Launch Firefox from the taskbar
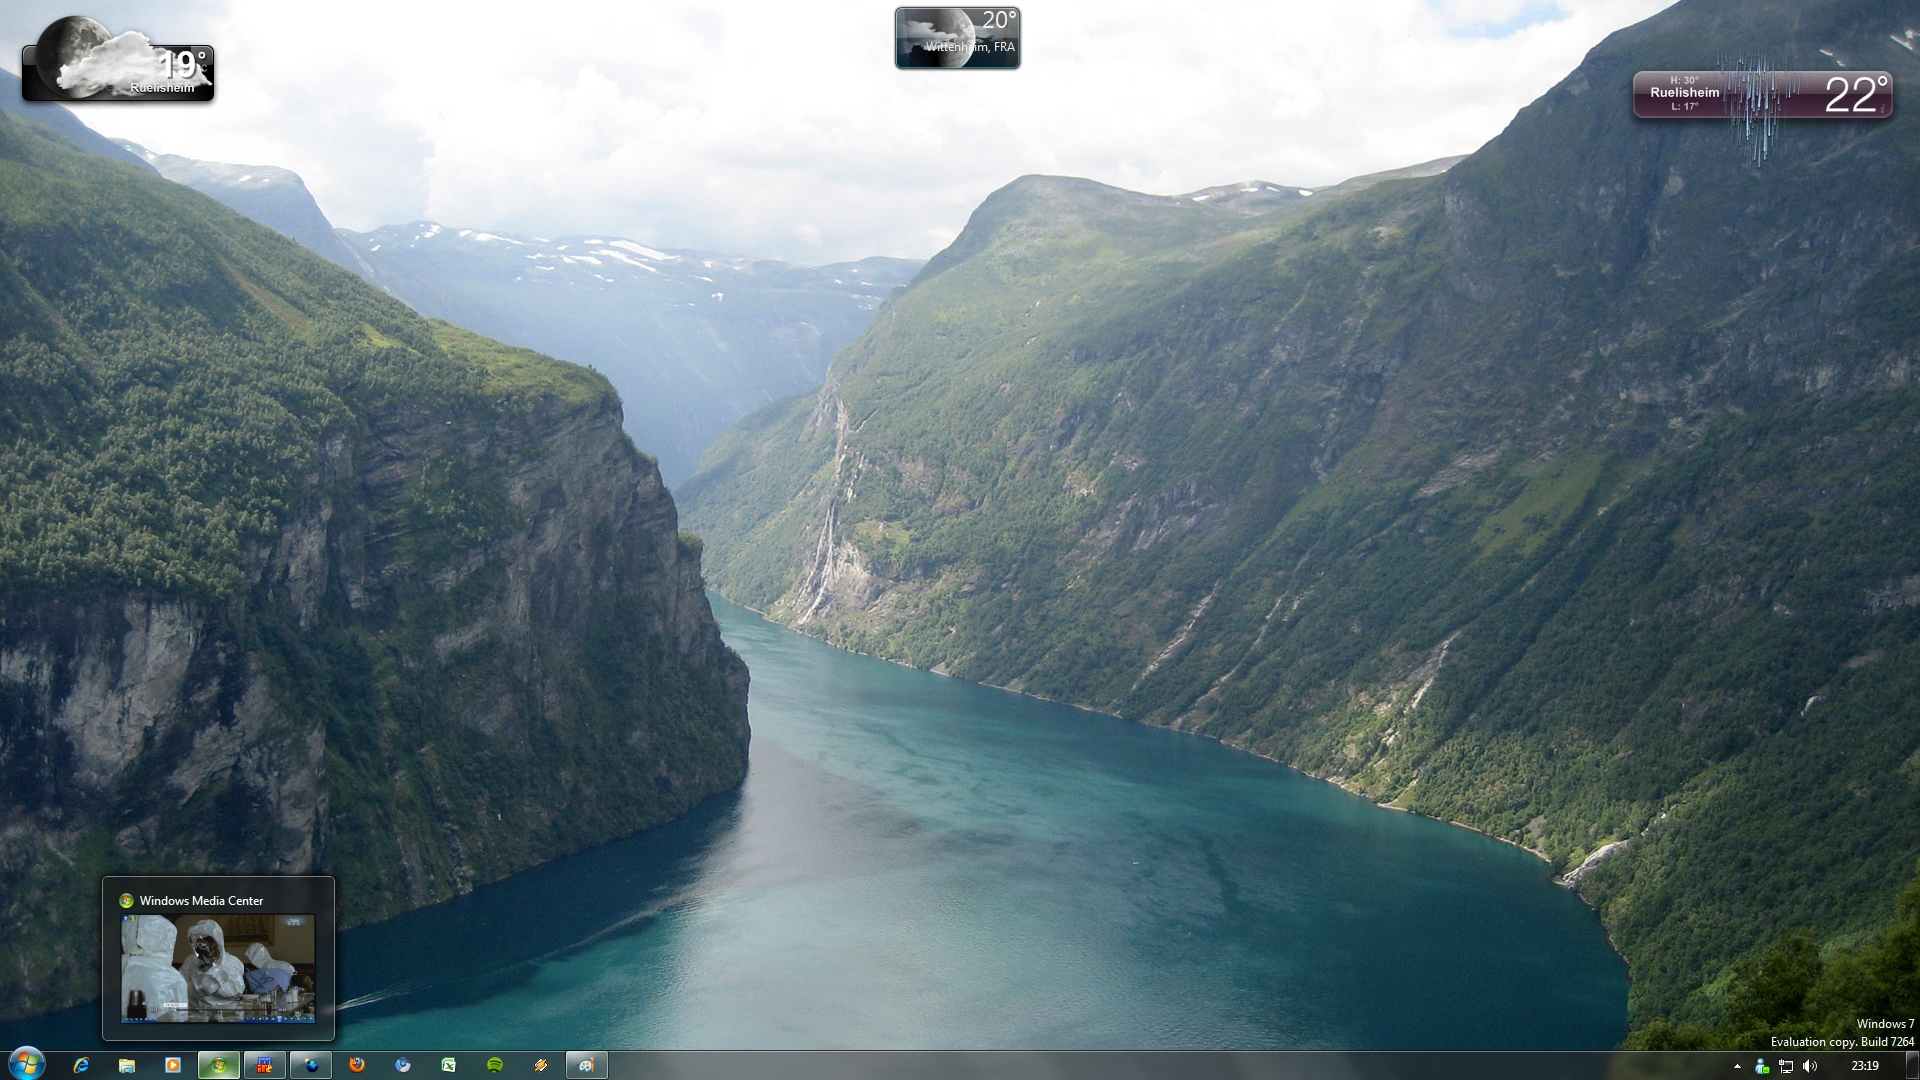1920x1080 pixels. 357,1065
